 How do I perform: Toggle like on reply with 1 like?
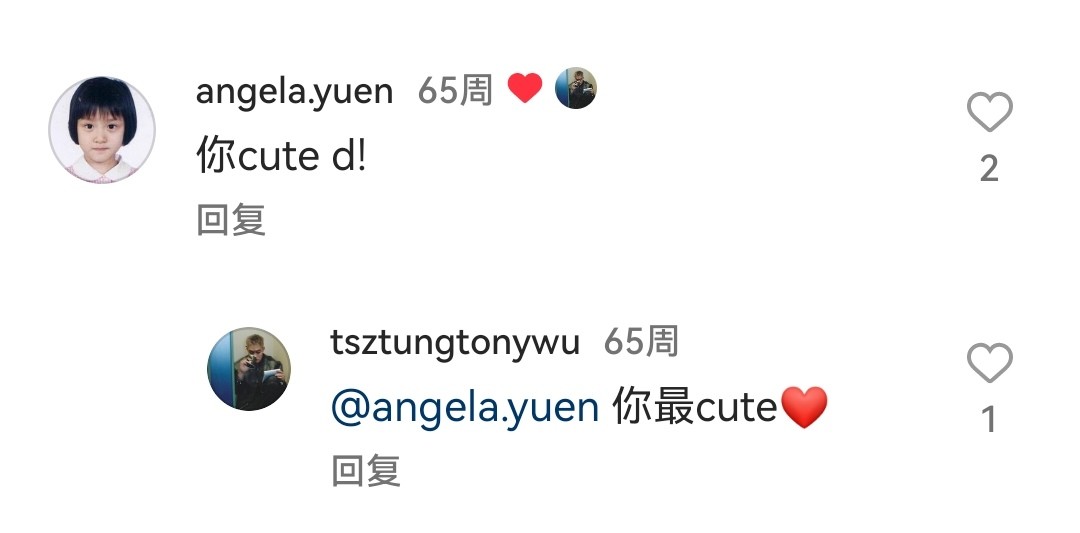[990, 362]
